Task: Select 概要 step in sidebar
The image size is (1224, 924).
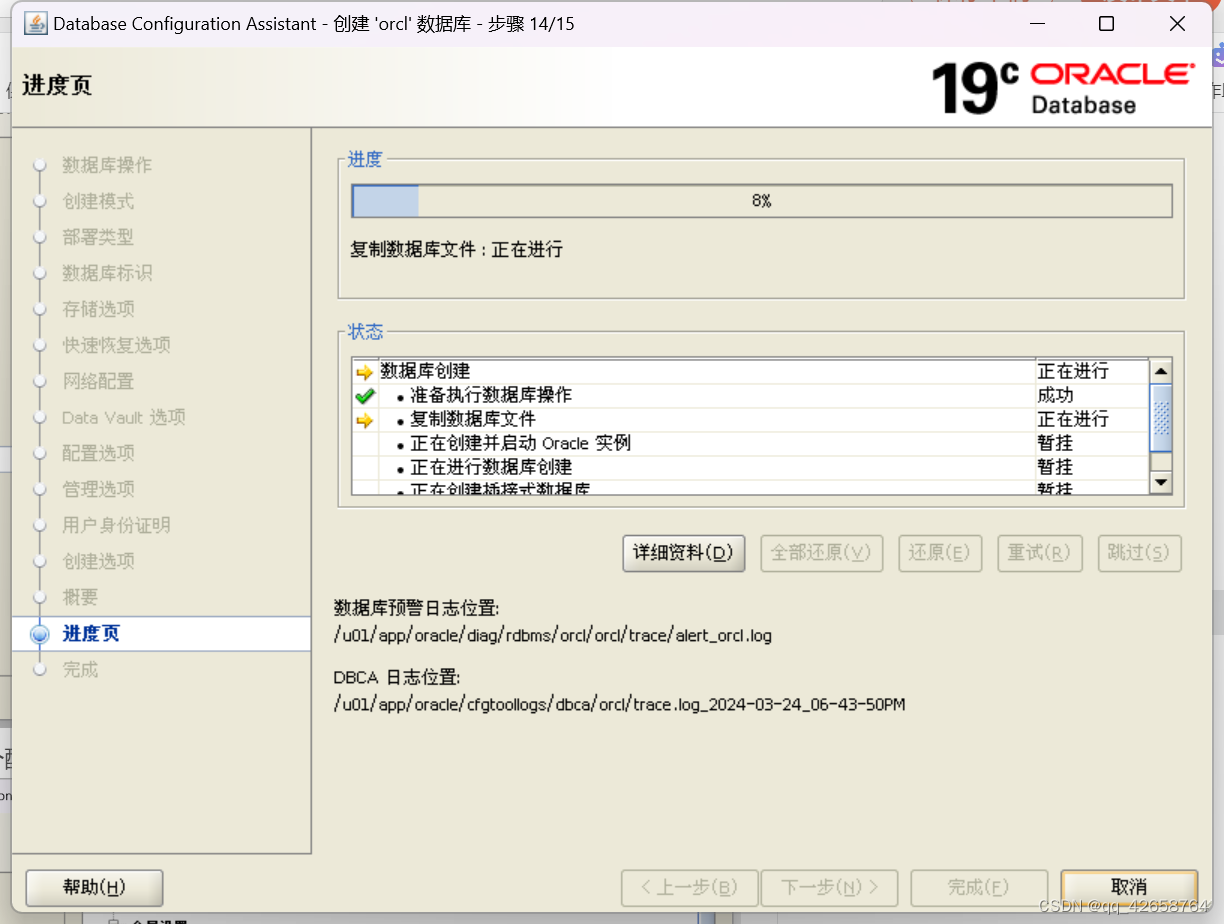Action: pyautogui.click(x=80, y=597)
